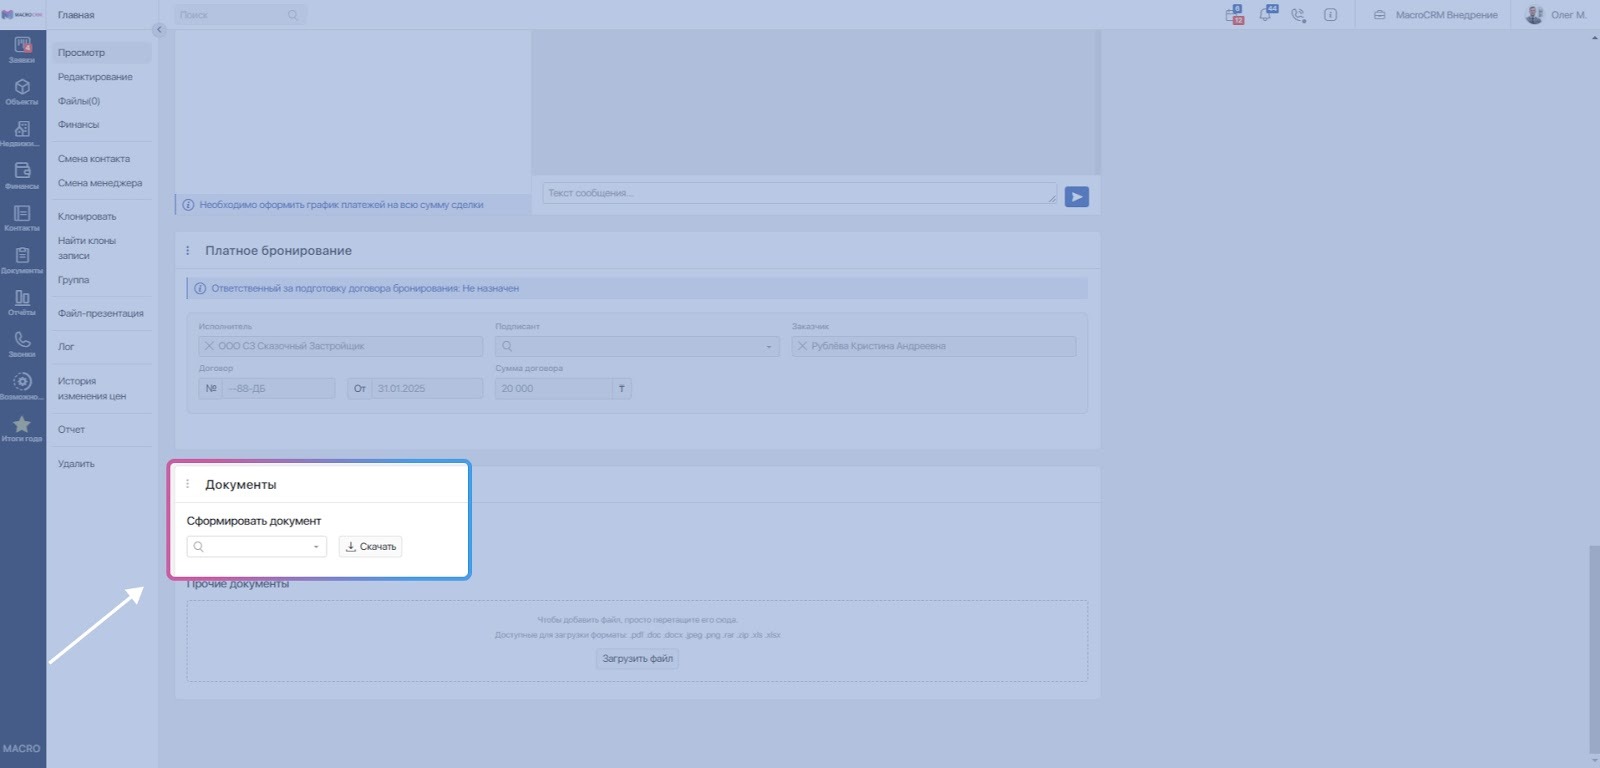Expand the Подписант dropdown
1600x768 pixels.
[637, 346]
